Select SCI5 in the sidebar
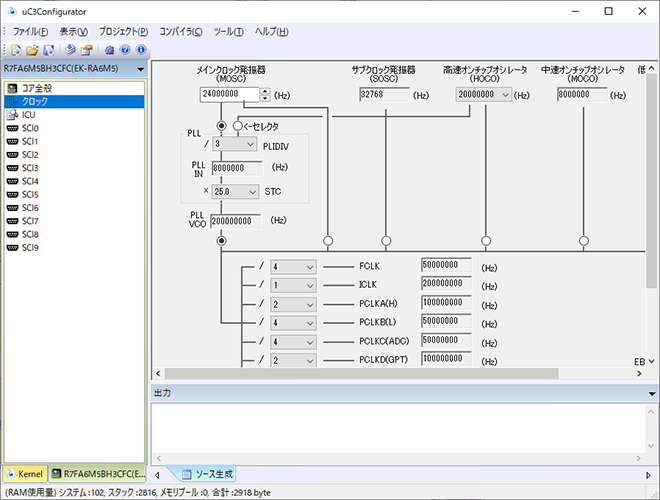The height and width of the screenshot is (500, 660). tap(75, 194)
